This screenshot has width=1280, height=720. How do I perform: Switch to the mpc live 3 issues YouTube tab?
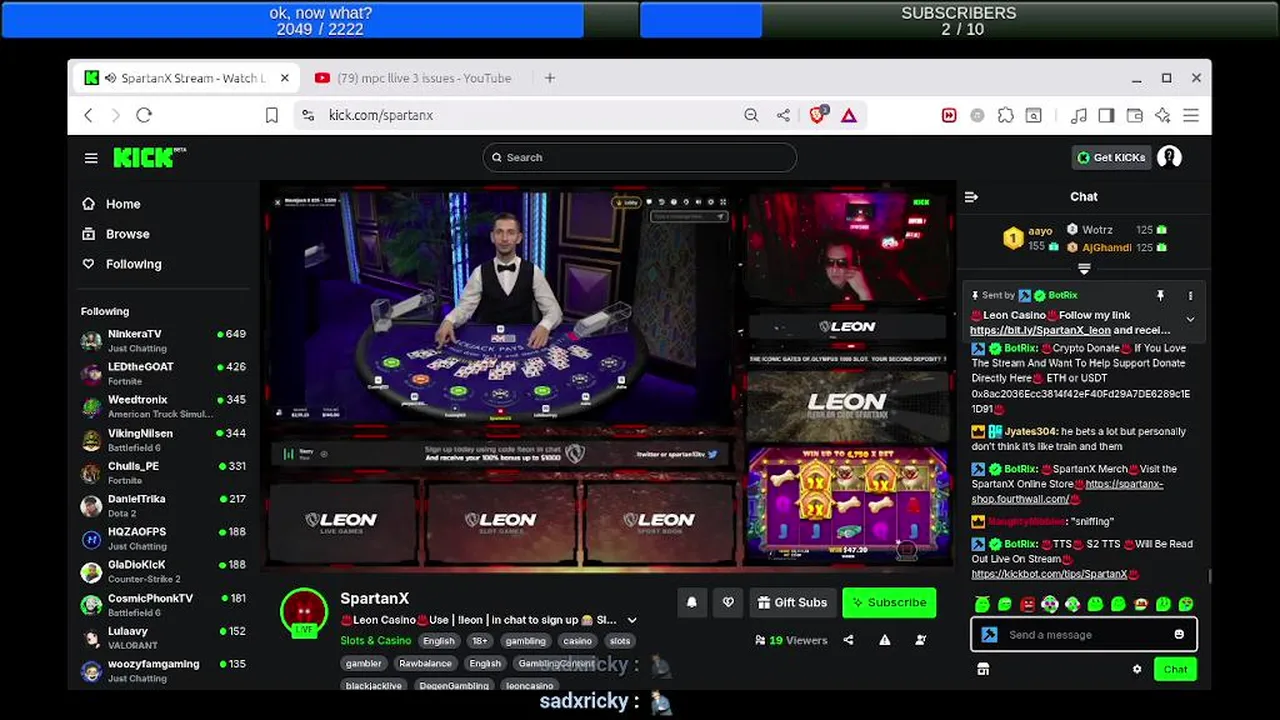(x=414, y=78)
